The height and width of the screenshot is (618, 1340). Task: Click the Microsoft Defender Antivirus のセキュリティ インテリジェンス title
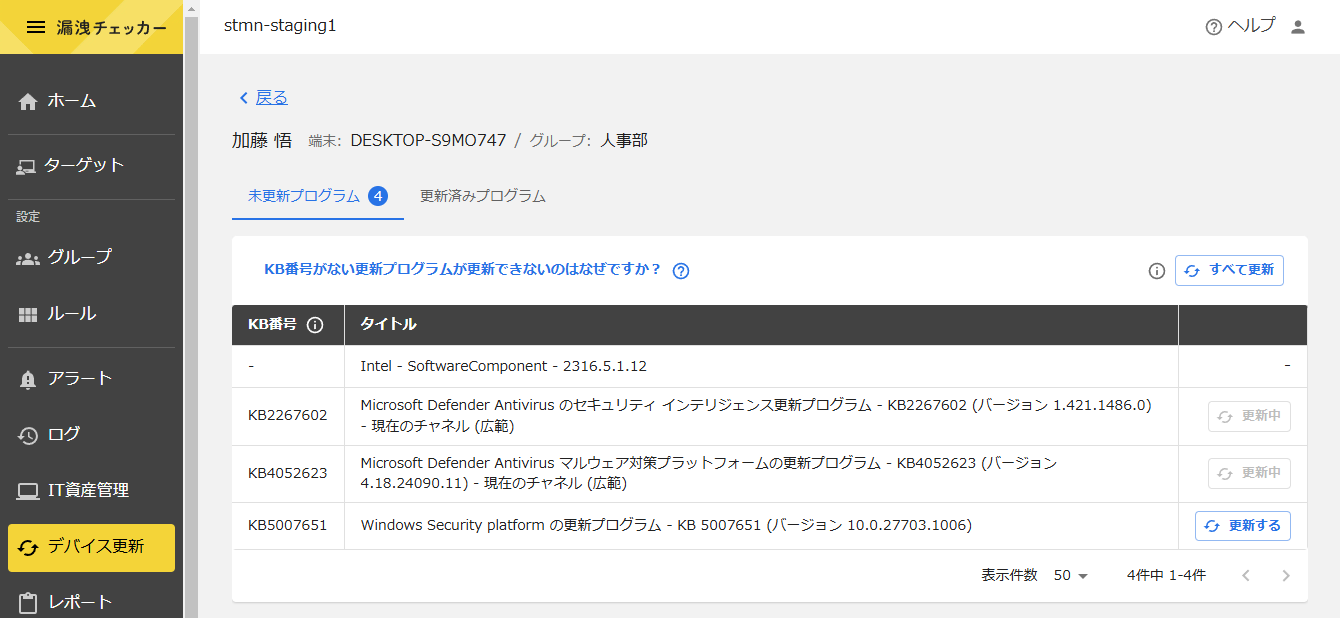tap(756, 416)
